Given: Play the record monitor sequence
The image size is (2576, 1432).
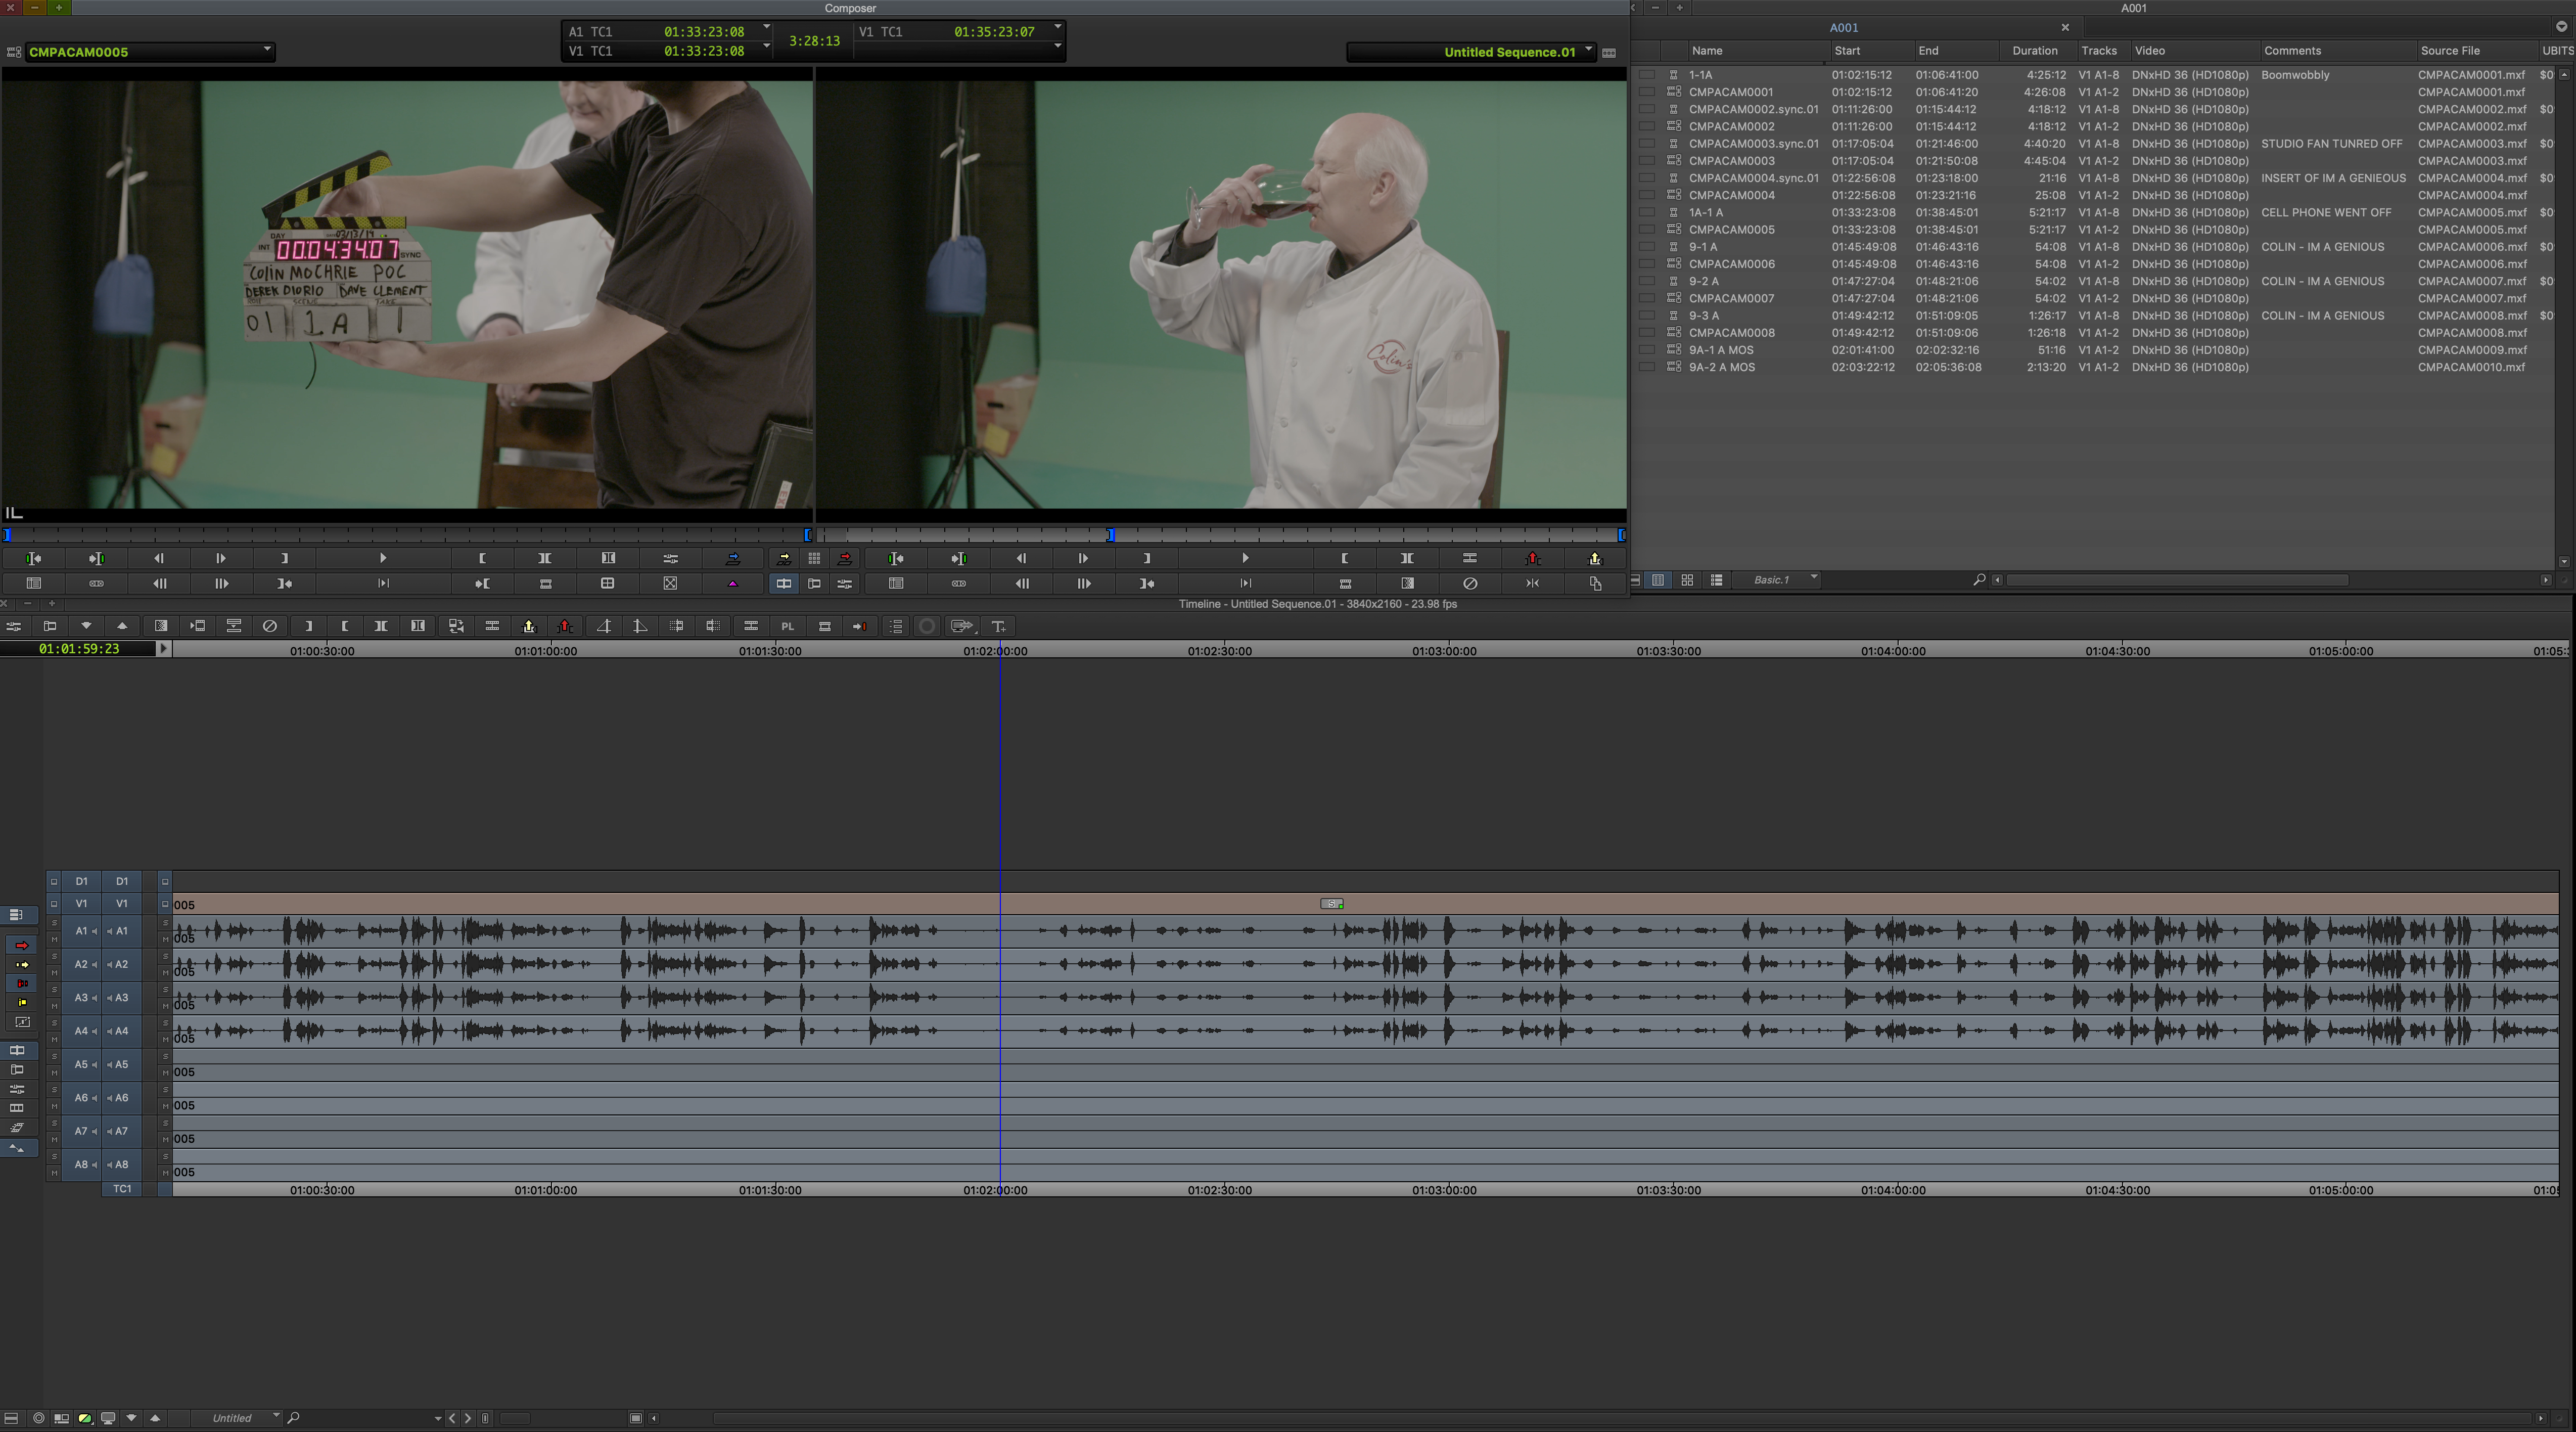Looking at the screenshot, I should pyautogui.click(x=1245, y=558).
